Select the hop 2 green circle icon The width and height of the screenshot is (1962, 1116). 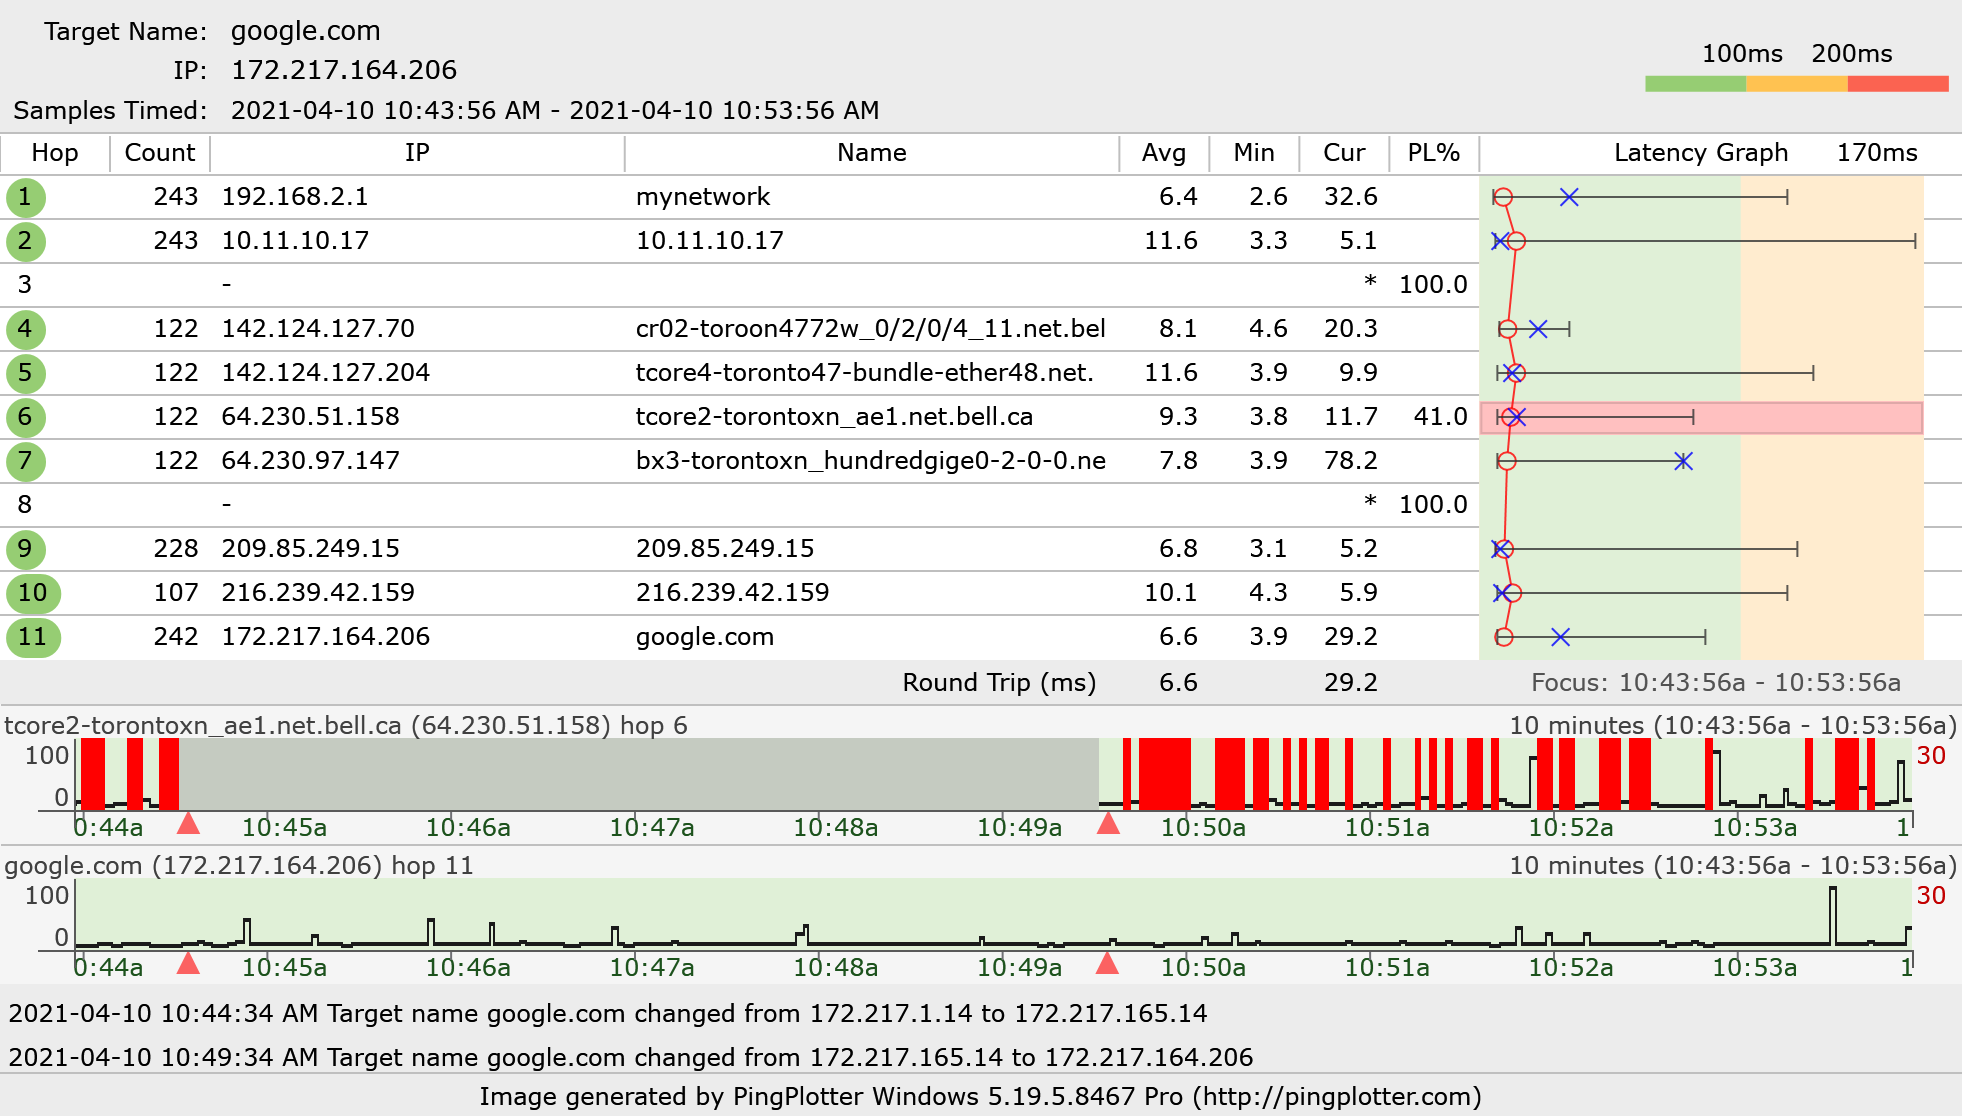[26, 241]
